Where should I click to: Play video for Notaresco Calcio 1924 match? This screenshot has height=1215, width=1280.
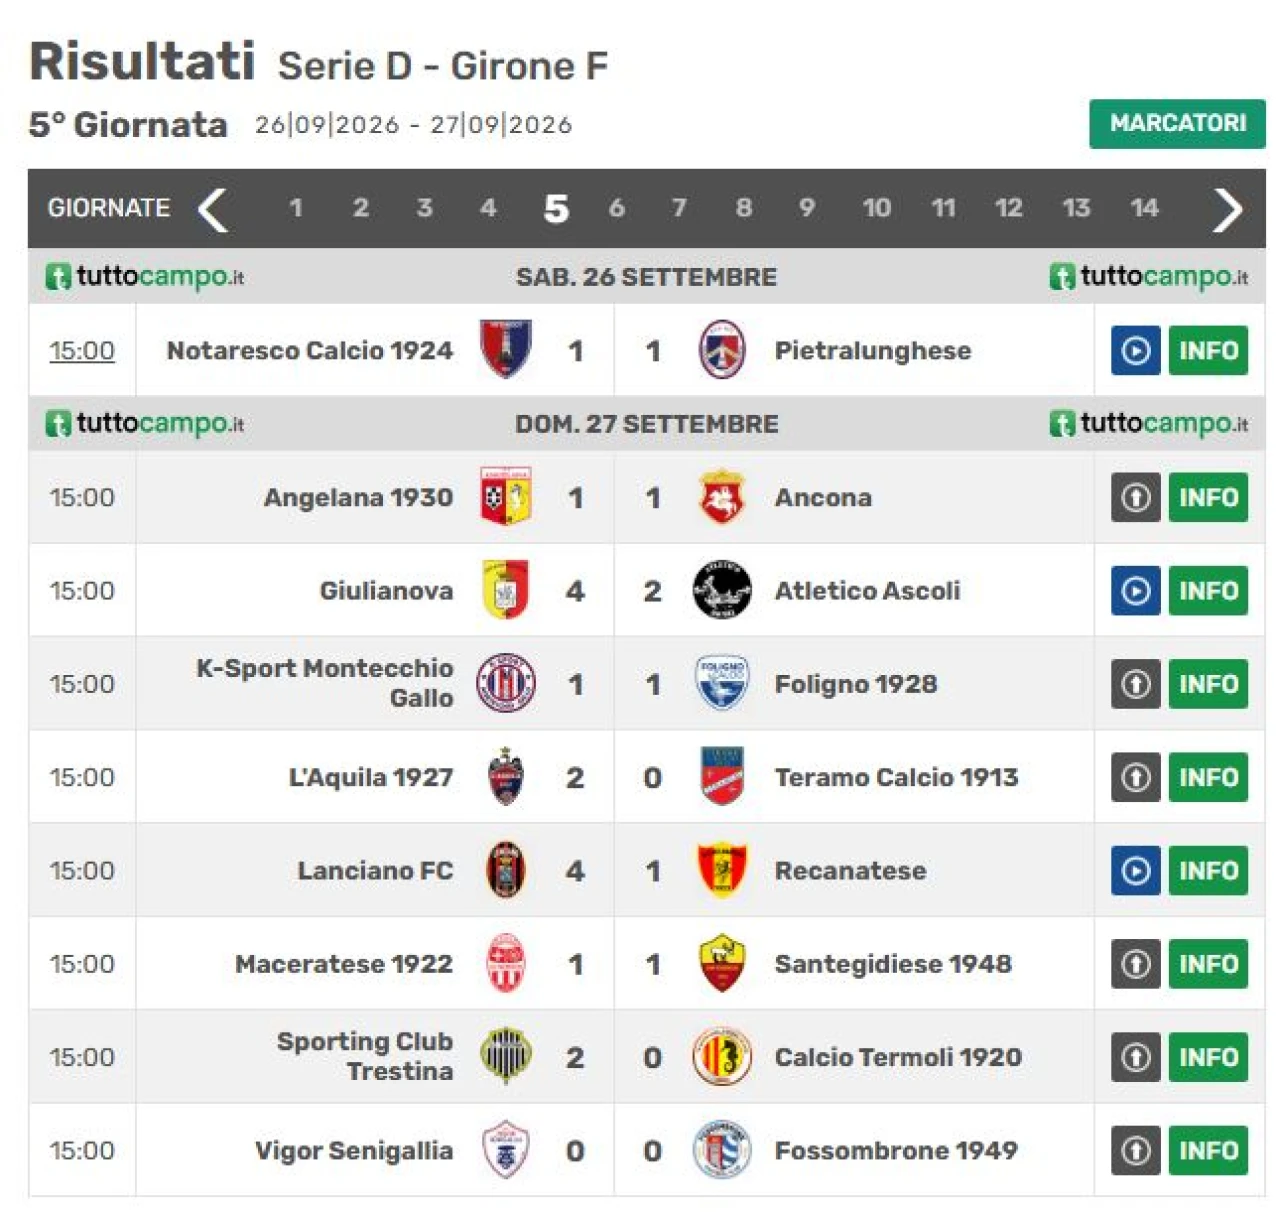[x=1135, y=350]
